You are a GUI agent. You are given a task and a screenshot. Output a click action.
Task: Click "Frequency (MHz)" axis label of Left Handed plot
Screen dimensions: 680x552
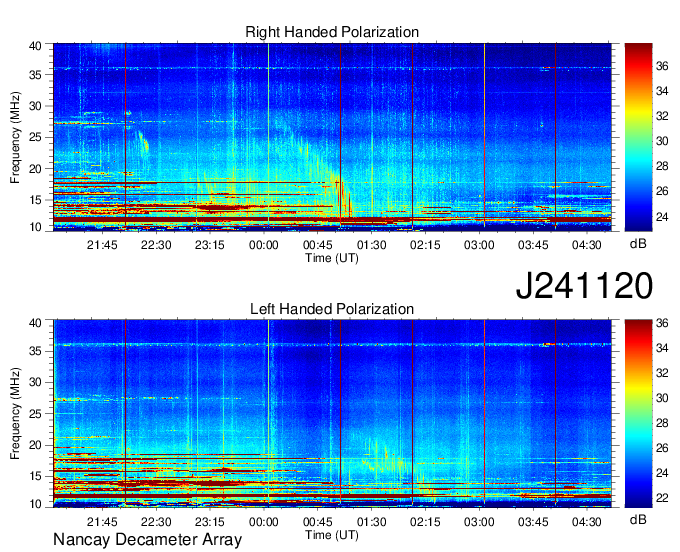[15, 414]
